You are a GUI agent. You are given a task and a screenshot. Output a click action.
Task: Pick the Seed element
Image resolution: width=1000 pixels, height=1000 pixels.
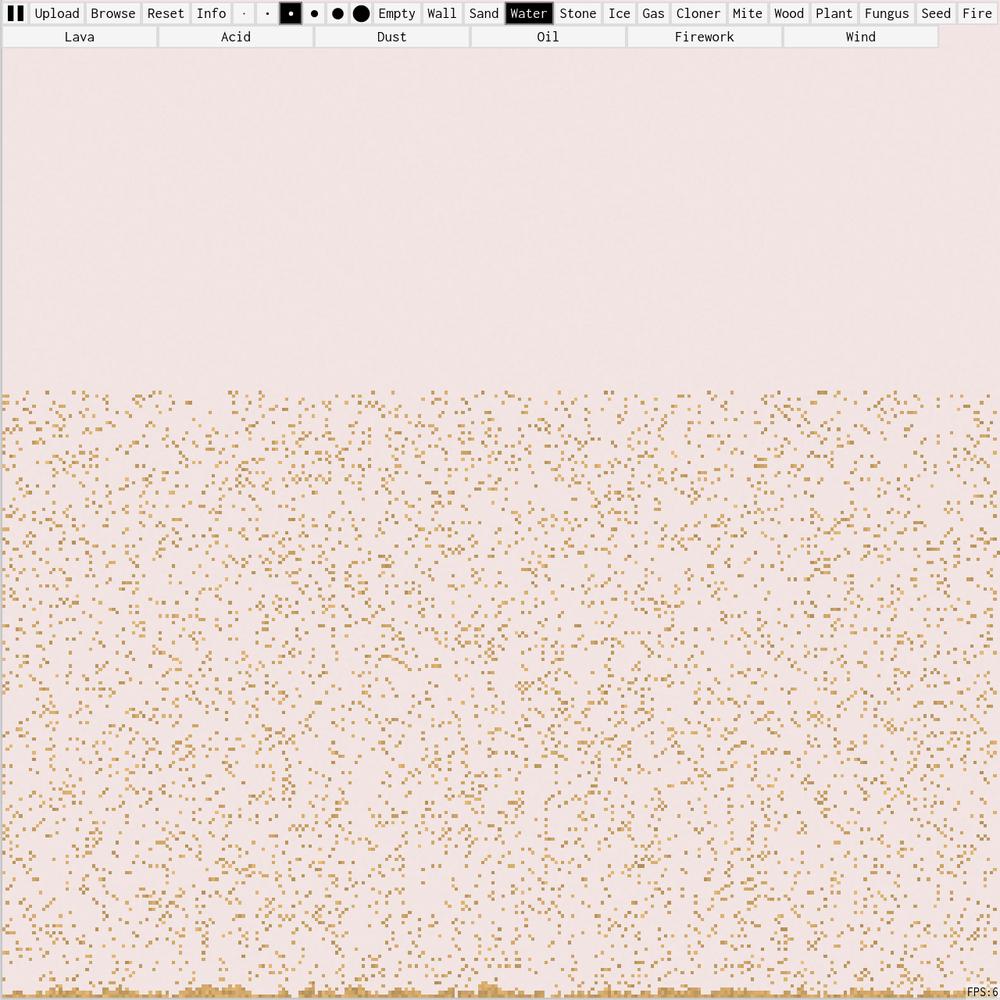click(936, 13)
